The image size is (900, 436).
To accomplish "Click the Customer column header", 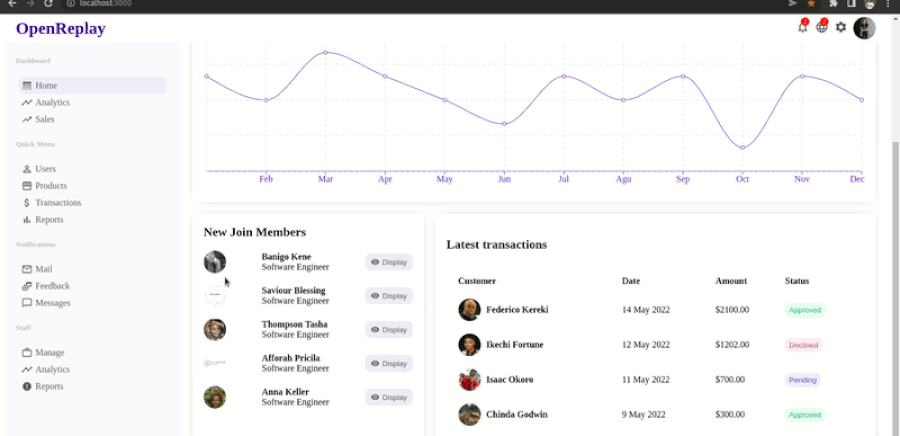I will 477,281.
